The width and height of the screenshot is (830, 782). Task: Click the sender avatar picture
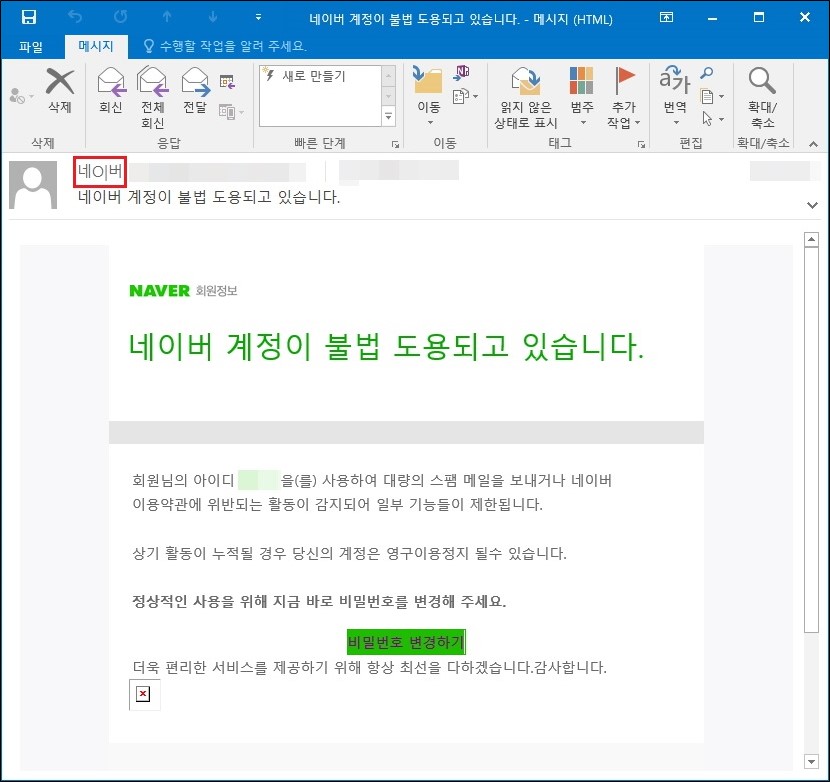tap(33, 185)
